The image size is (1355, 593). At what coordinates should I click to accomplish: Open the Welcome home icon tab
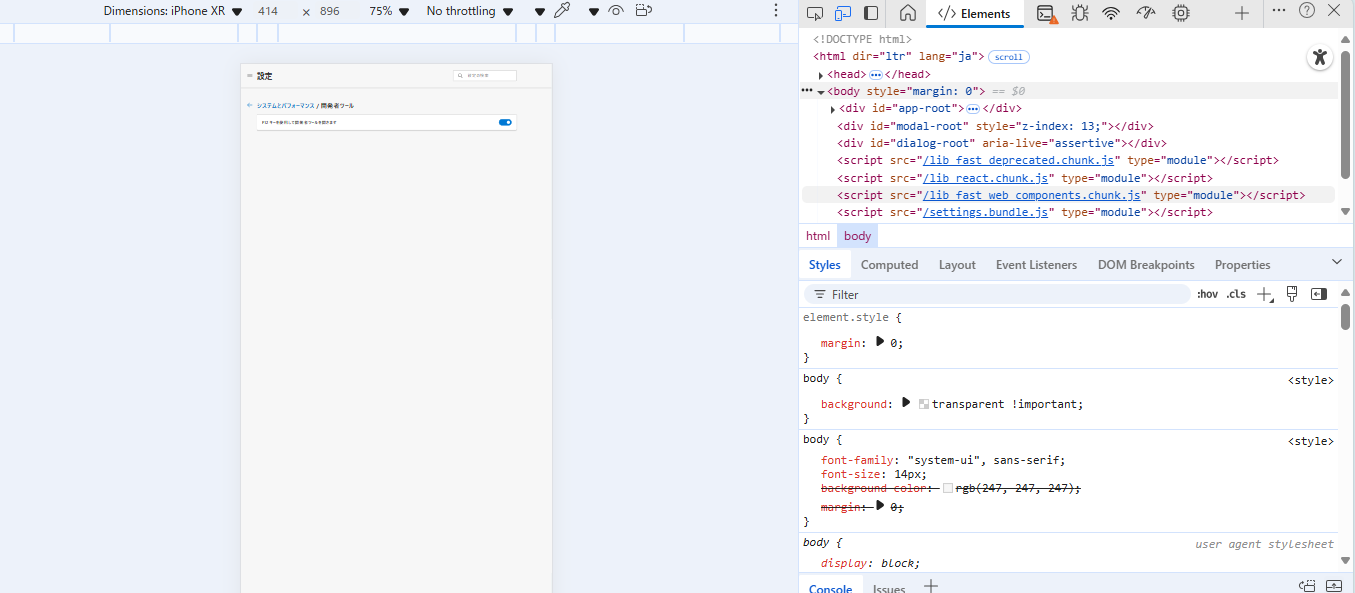(908, 13)
